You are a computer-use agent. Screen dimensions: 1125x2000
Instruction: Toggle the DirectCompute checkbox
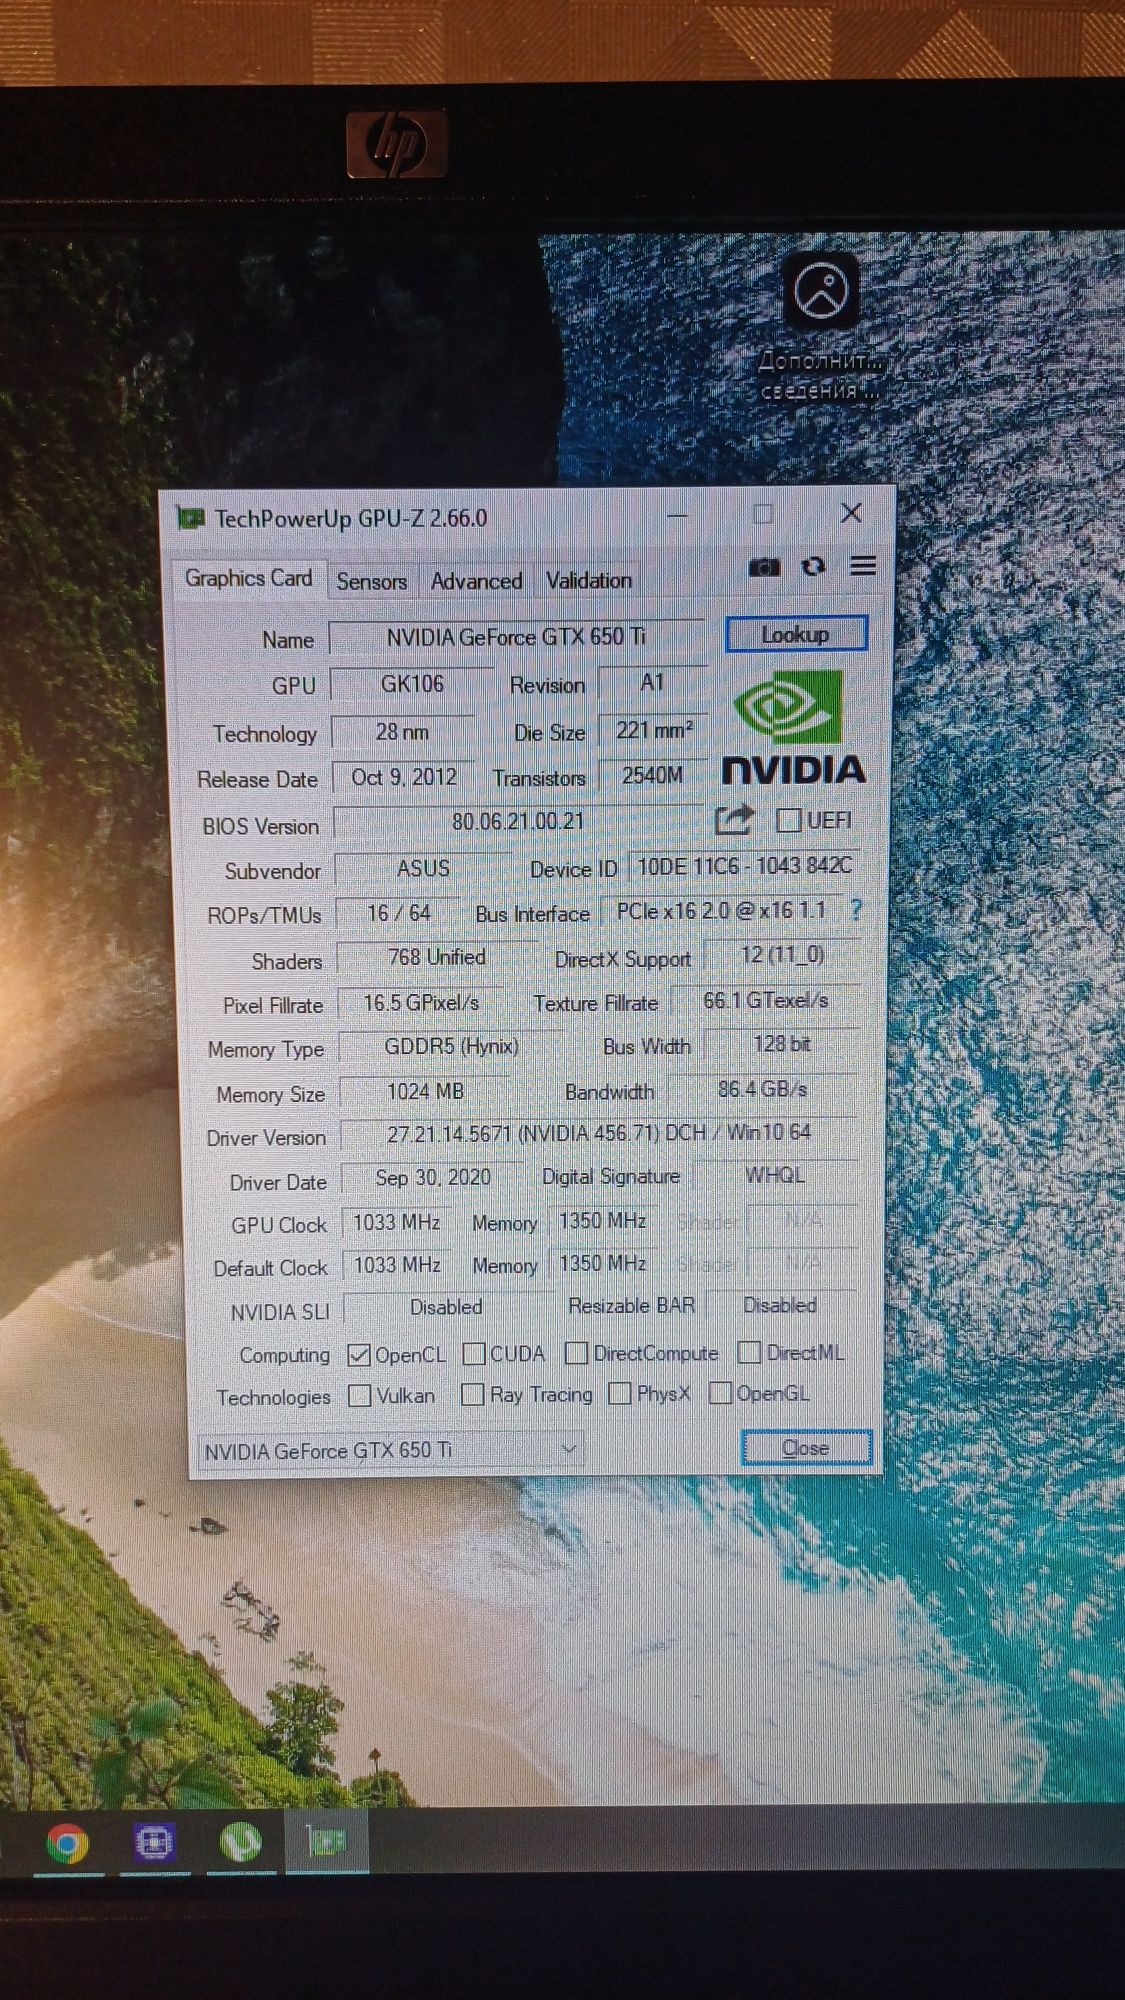575,1352
